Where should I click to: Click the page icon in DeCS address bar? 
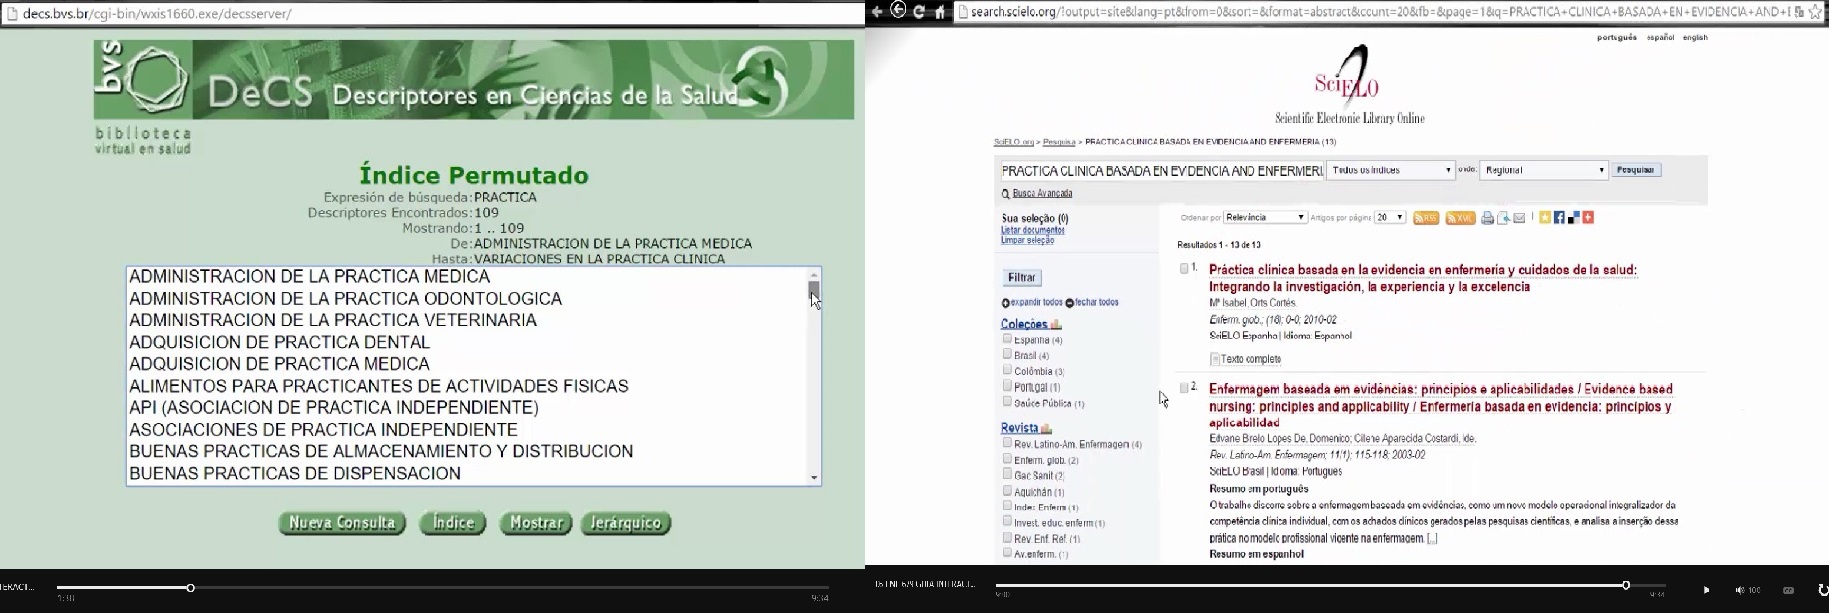(11, 14)
